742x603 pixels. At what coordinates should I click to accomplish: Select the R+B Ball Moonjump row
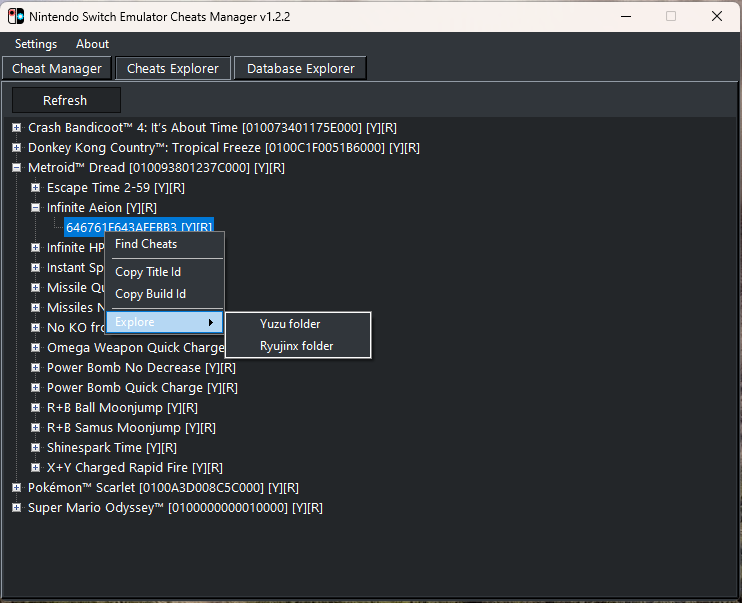[122, 408]
